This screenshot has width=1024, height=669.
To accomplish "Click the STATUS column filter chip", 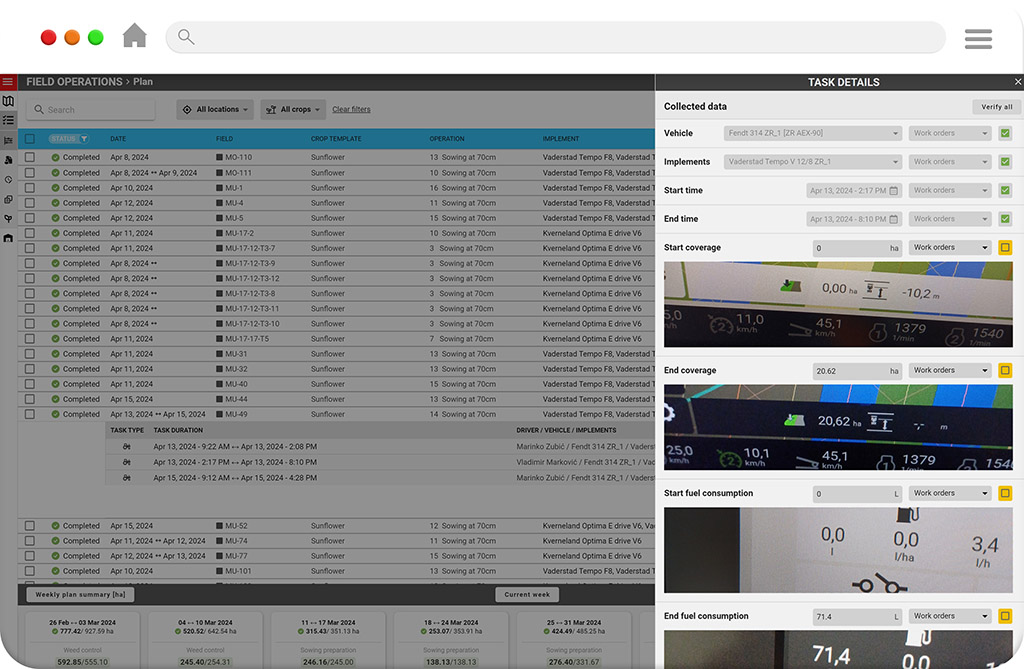I will [x=69, y=139].
